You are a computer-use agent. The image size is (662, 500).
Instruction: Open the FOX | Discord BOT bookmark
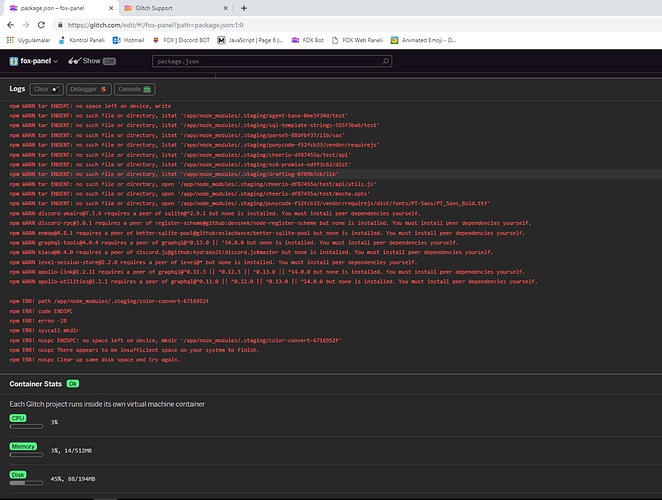click(181, 40)
